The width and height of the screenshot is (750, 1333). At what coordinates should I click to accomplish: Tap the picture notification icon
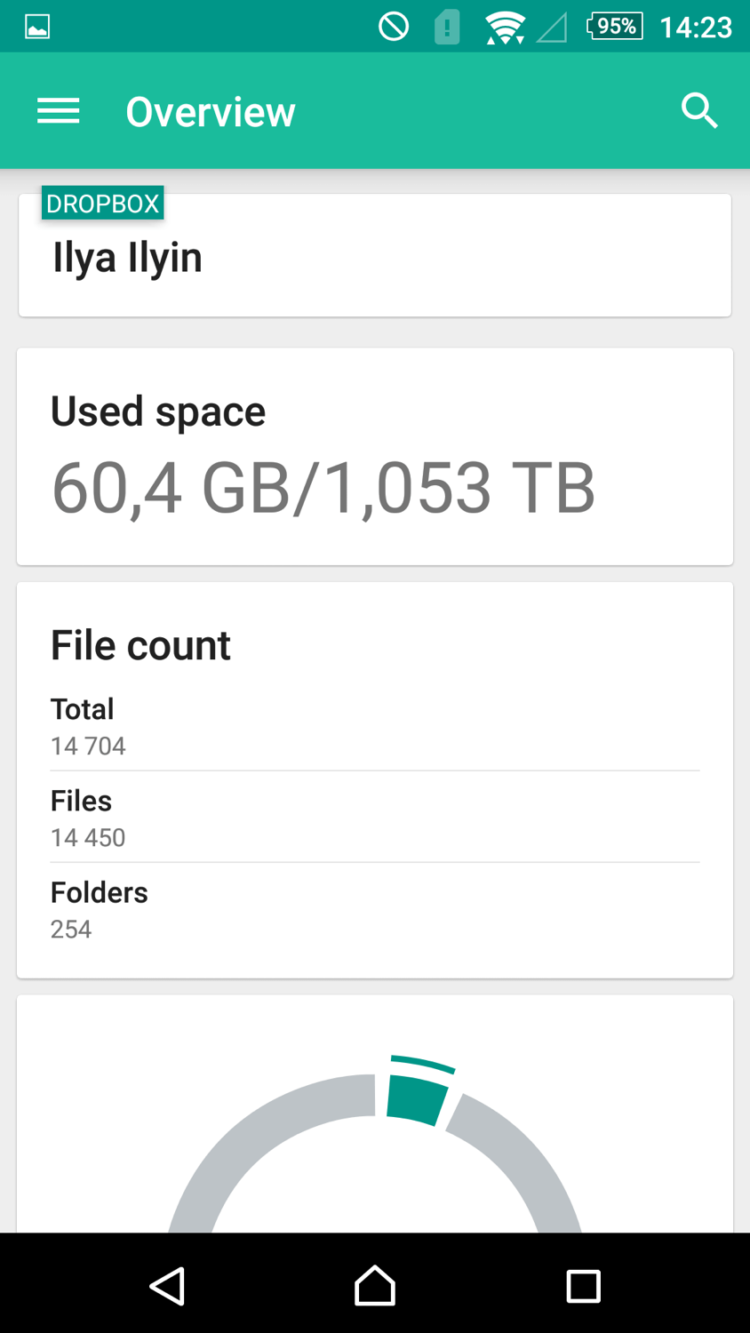[x=38, y=27]
